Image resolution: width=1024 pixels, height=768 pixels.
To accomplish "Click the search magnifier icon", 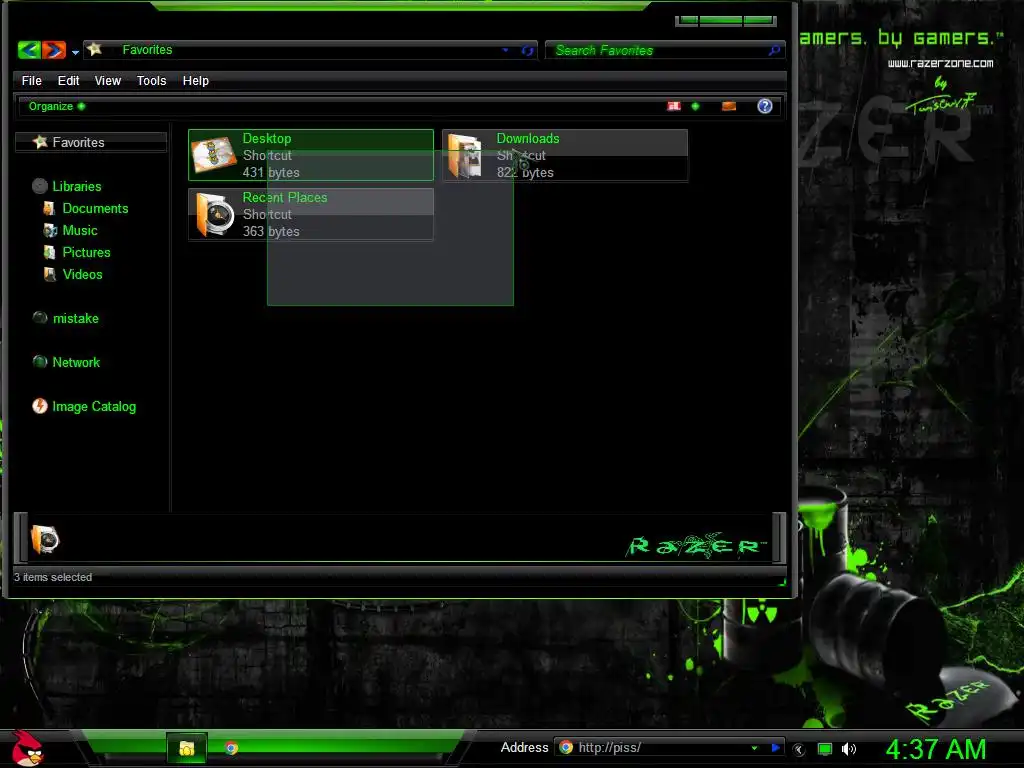I will 775,50.
